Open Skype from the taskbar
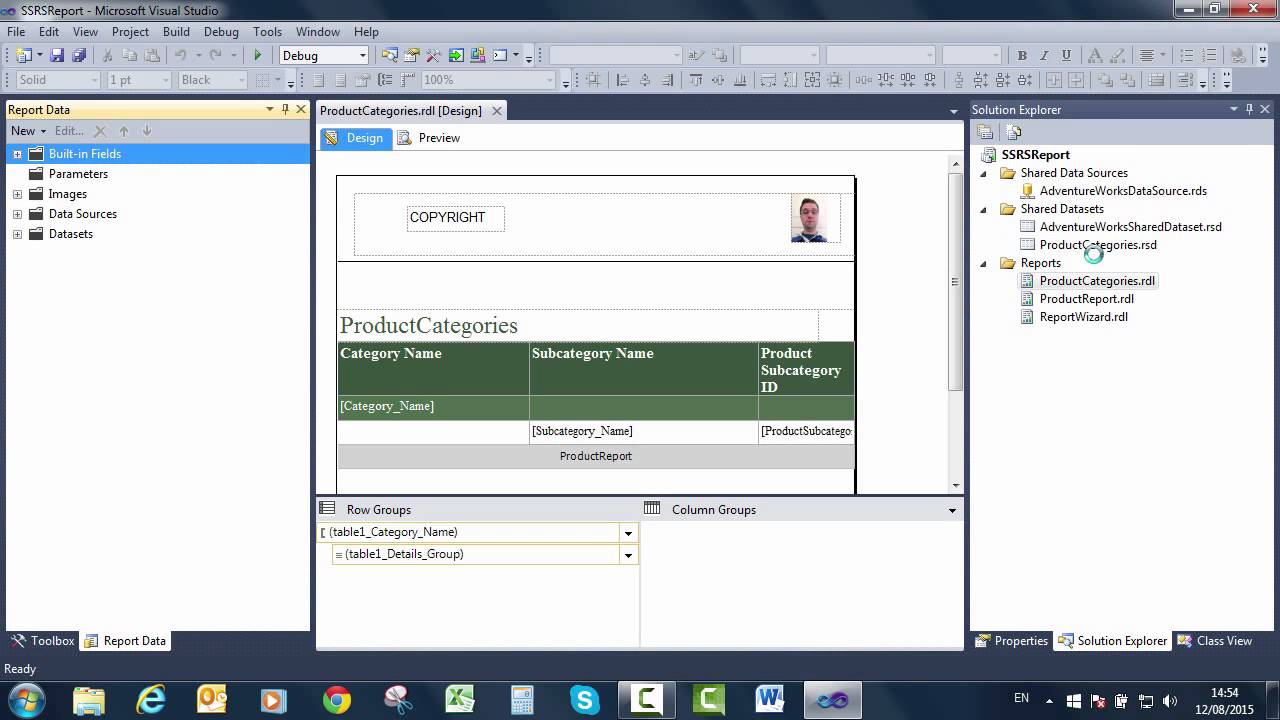 pos(584,699)
